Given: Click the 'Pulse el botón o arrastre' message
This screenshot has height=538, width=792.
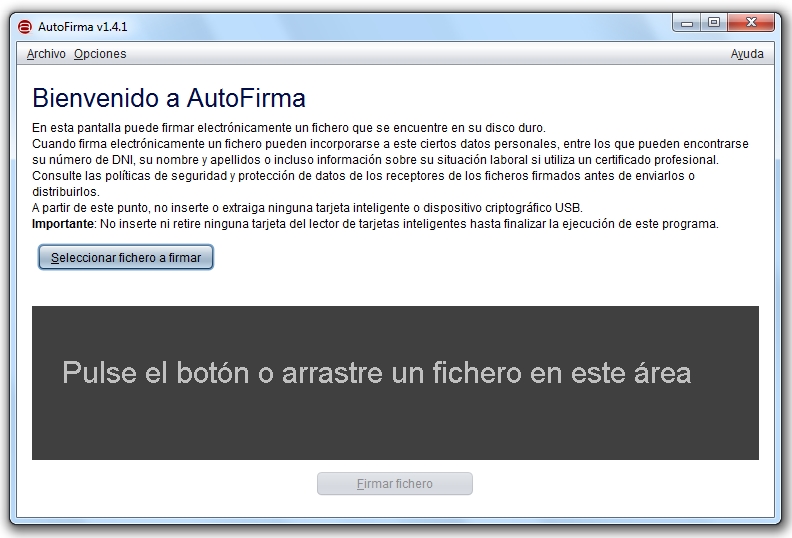Looking at the screenshot, I should point(376,373).
